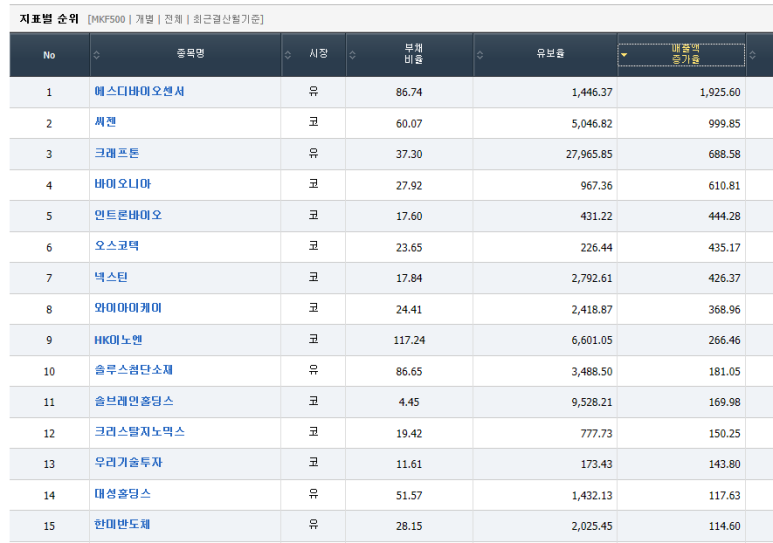
Task: Open 크리스탈지노믹스 stock link
Action: (140, 432)
